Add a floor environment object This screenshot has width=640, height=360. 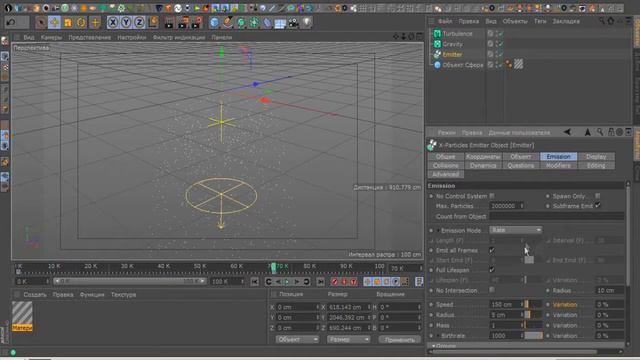point(280,23)
